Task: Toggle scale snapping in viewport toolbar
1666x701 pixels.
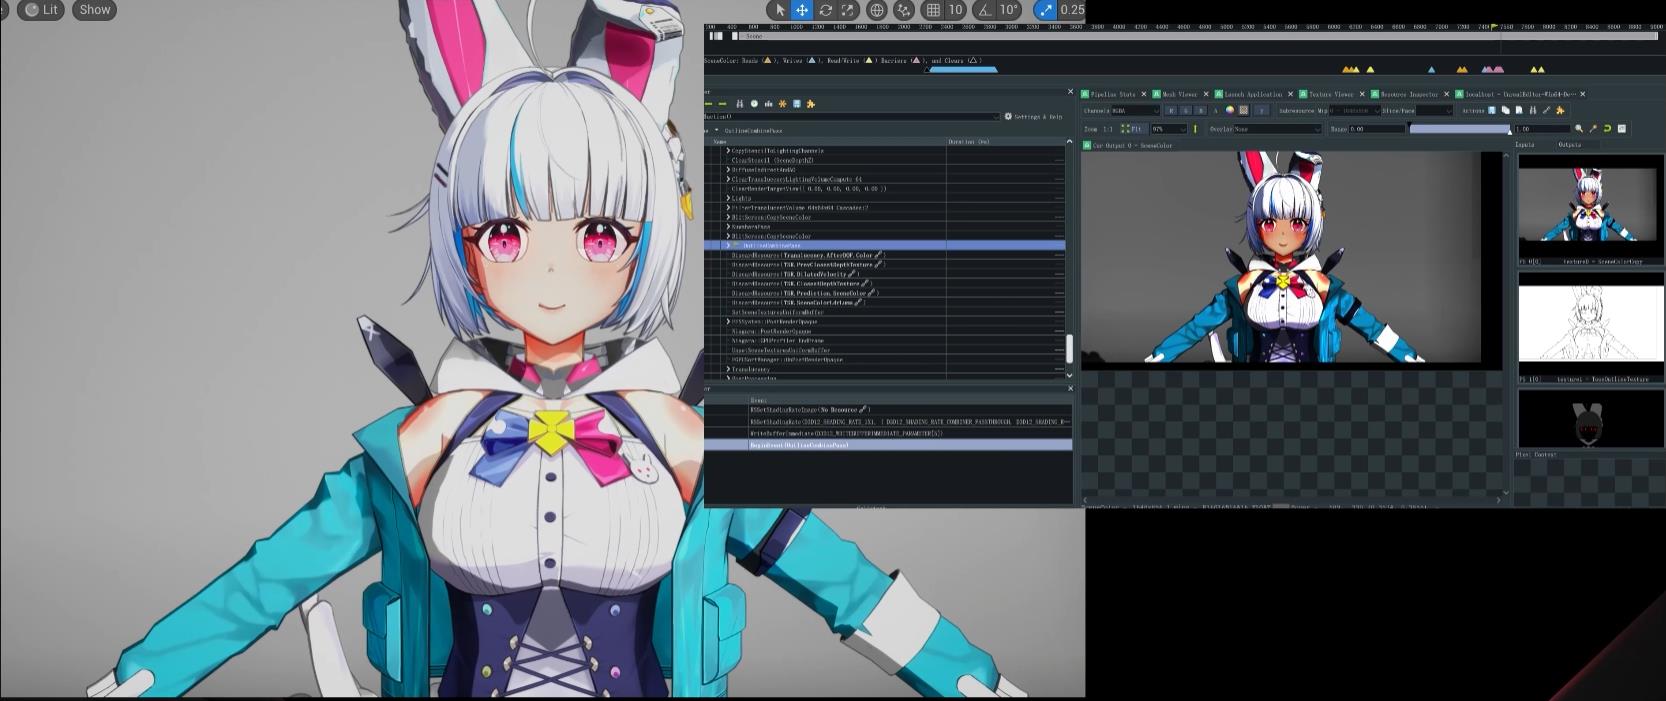Action: click(x=1044, y=10)
